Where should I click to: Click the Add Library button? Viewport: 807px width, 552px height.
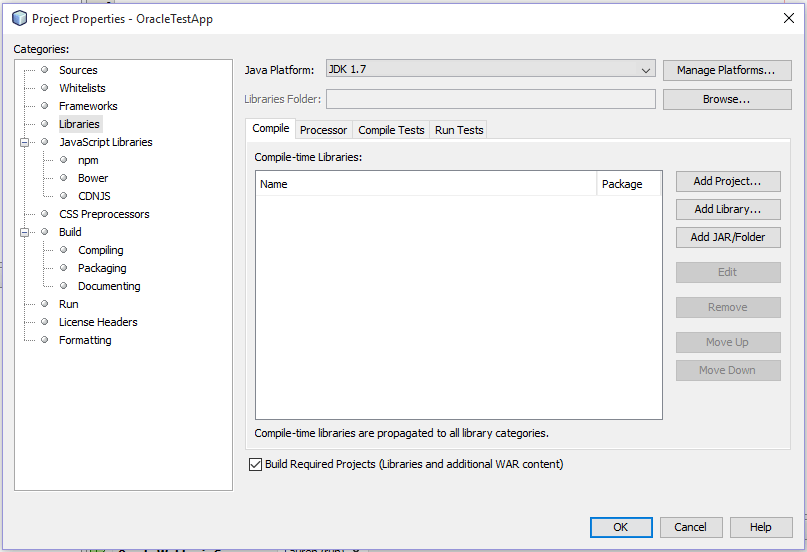point(727,209)
